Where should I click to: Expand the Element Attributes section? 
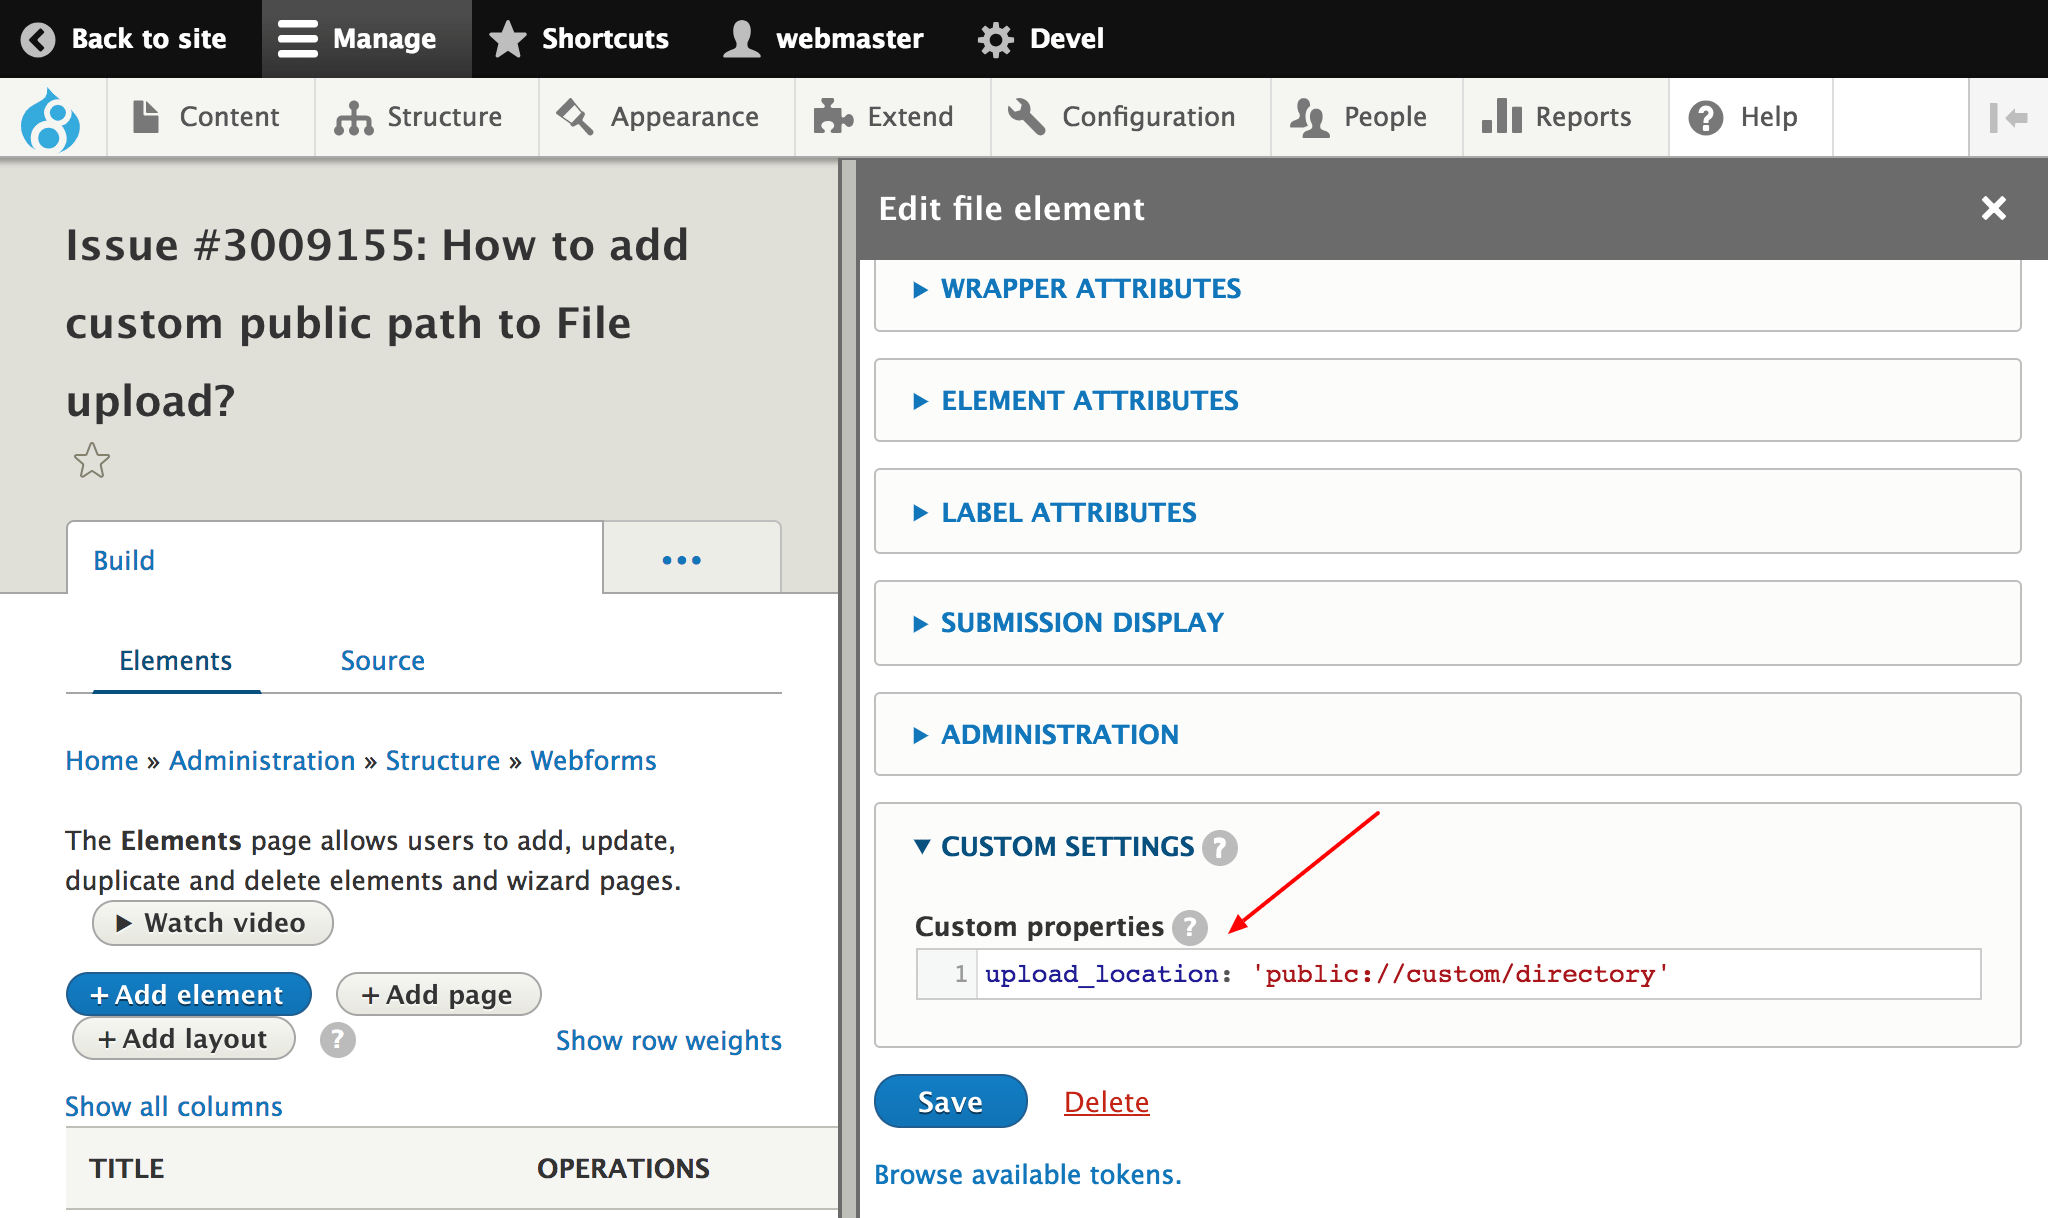pos(1088,400)
